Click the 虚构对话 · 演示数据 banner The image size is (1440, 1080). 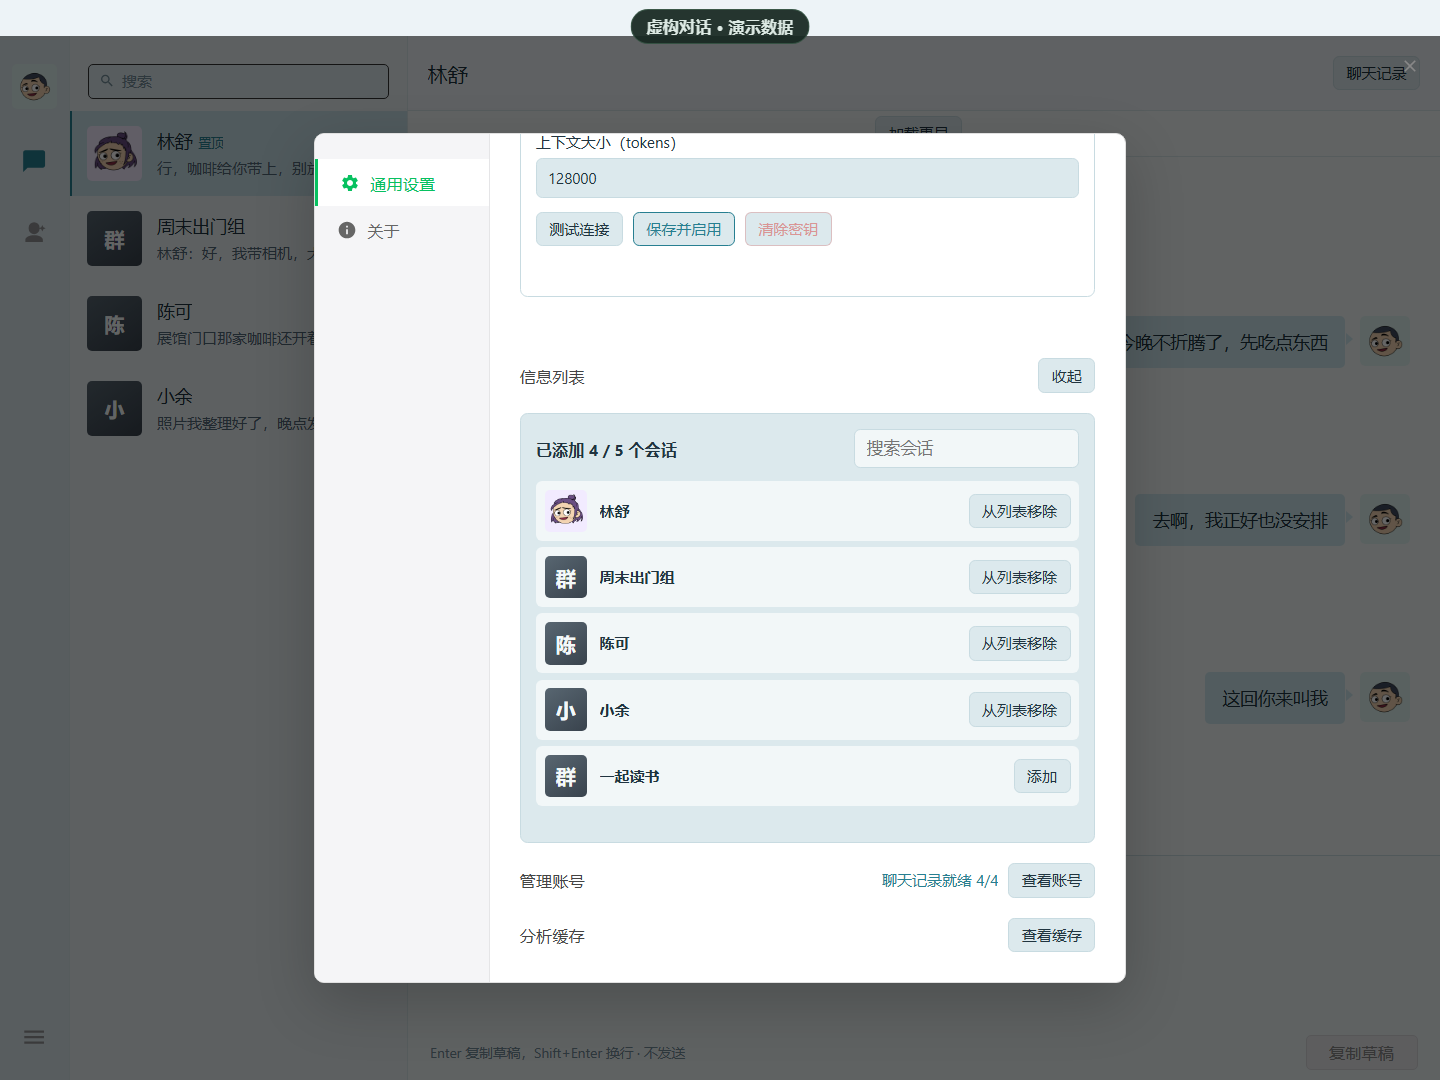click(720, 27)
